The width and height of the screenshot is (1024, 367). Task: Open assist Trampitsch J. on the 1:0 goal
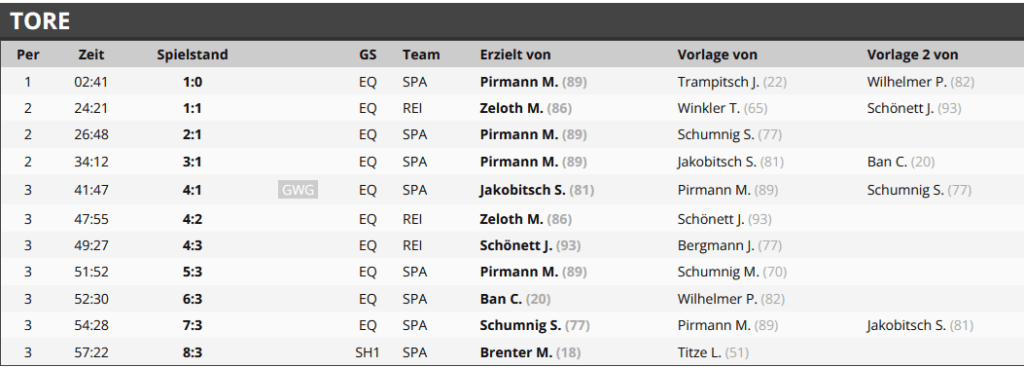coord(718,82)
